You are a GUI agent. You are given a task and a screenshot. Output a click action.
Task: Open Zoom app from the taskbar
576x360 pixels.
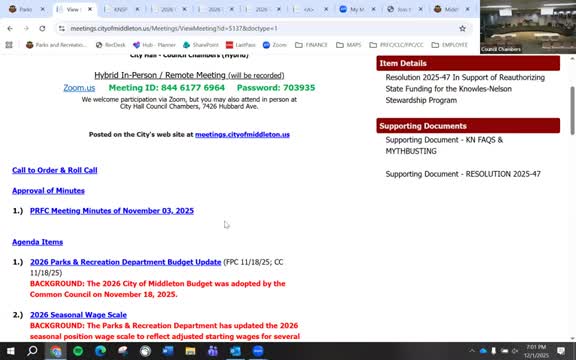tap(258, 351)
